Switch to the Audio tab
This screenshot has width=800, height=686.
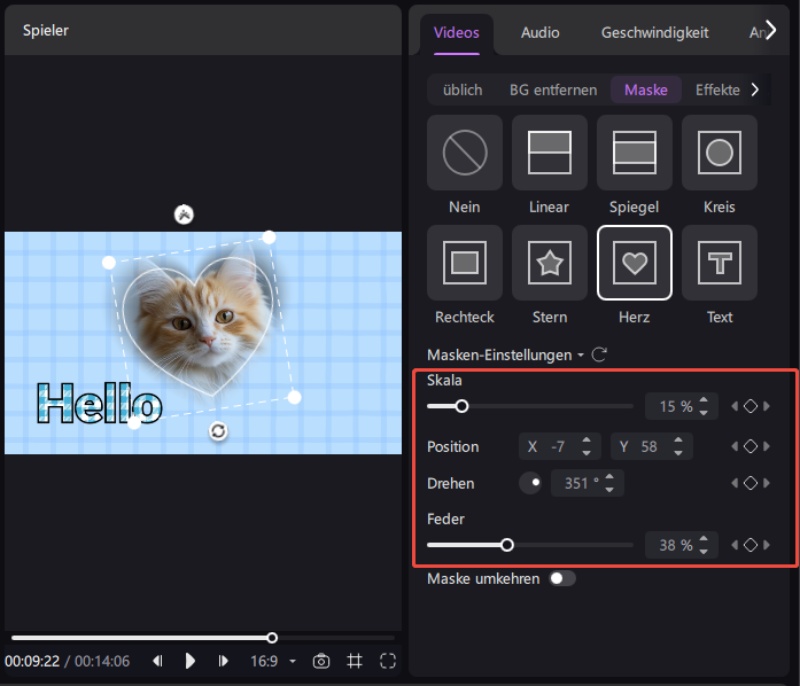click(540, 32)
